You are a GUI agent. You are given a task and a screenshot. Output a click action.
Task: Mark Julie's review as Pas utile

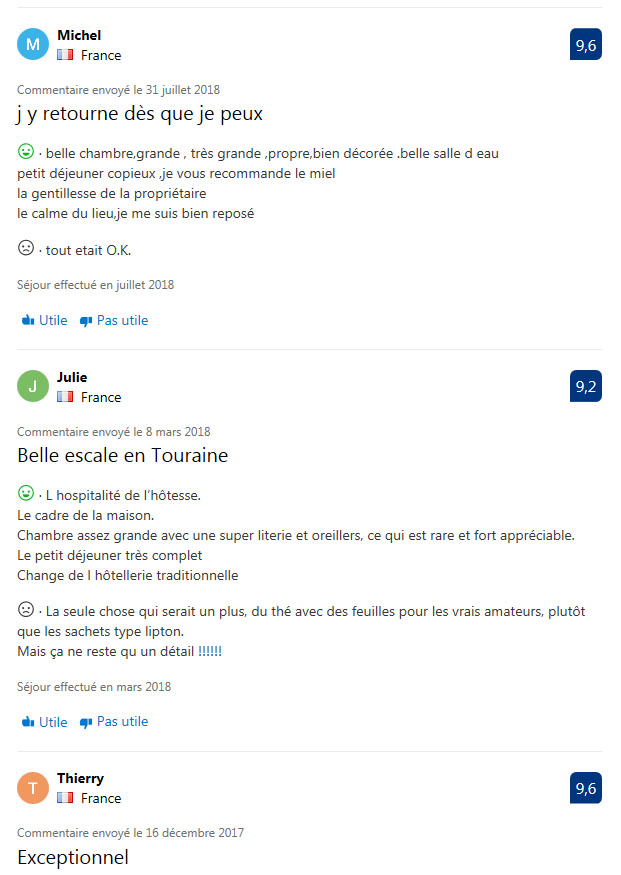click(x=113, y=722)
